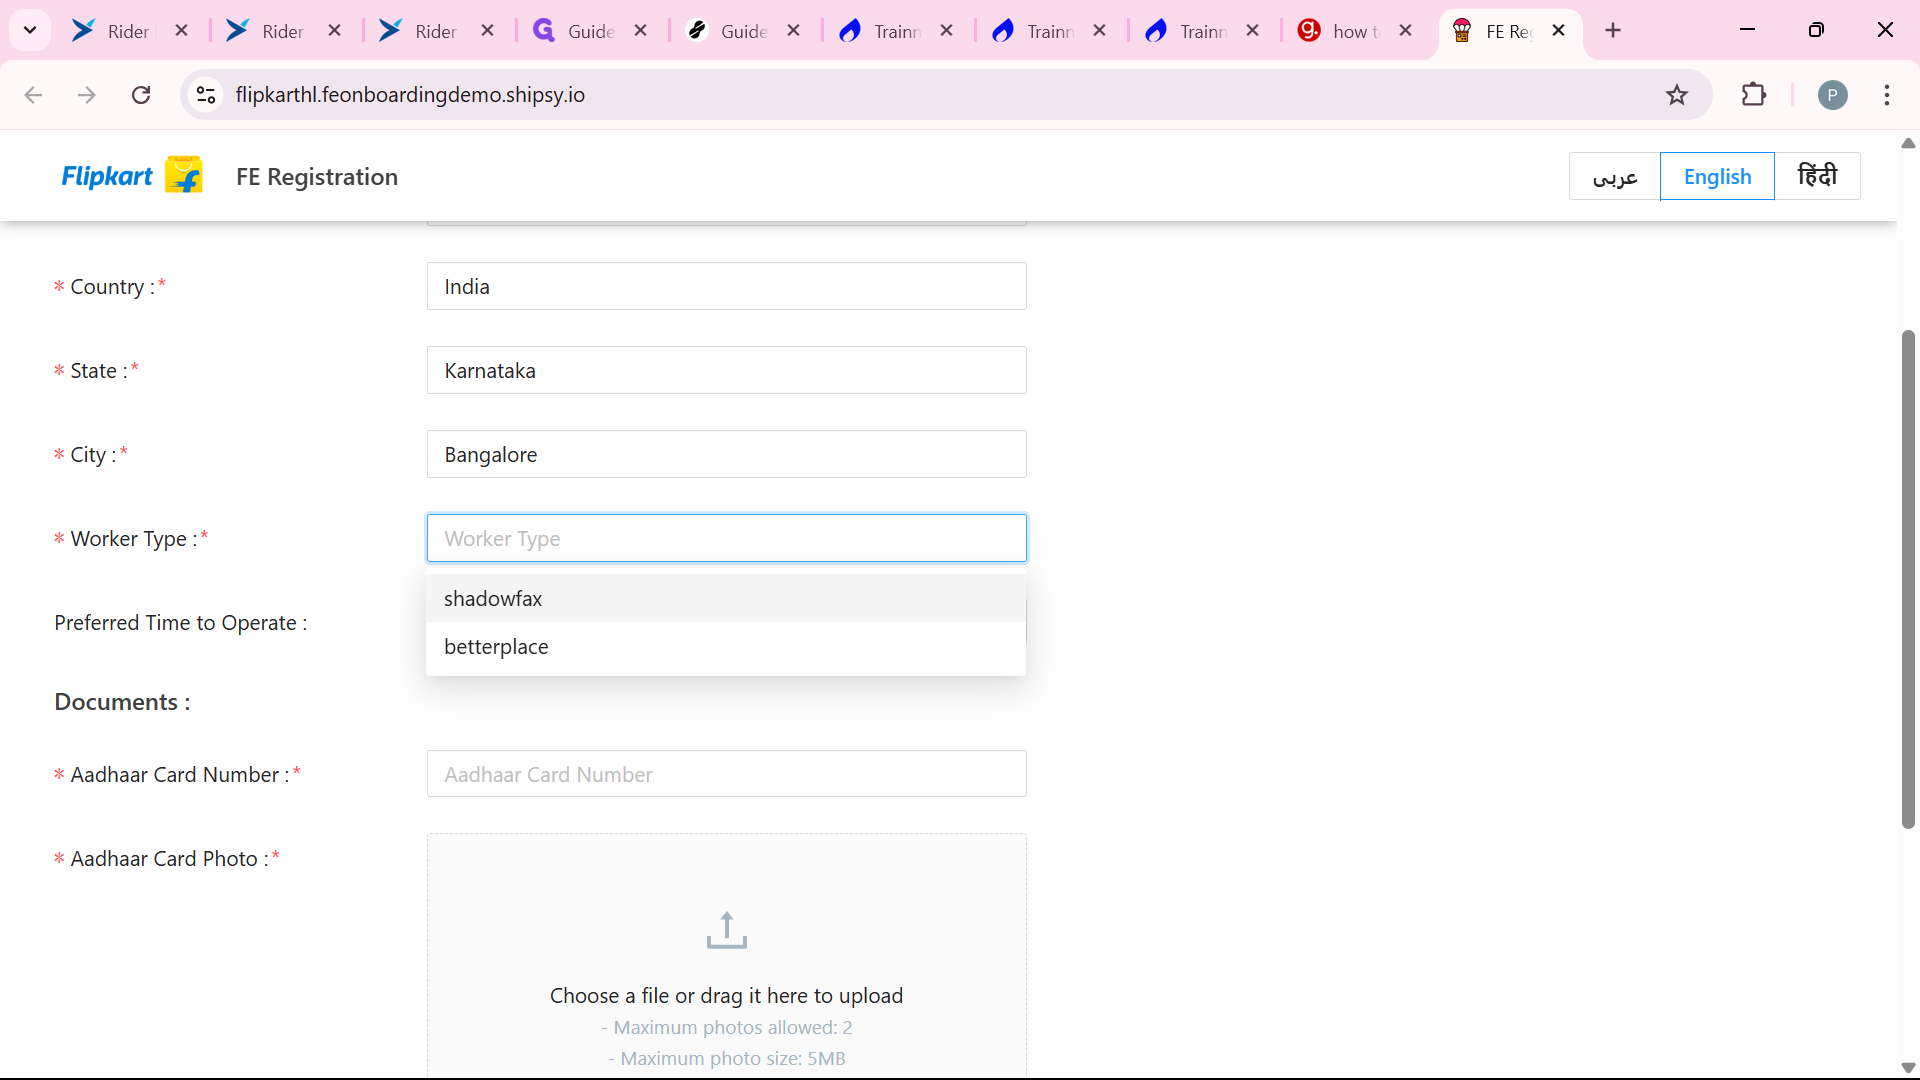The image size is (1920, 1080).
Task: Close the third Trainn tab
Action: click(x=1252, y=31)
